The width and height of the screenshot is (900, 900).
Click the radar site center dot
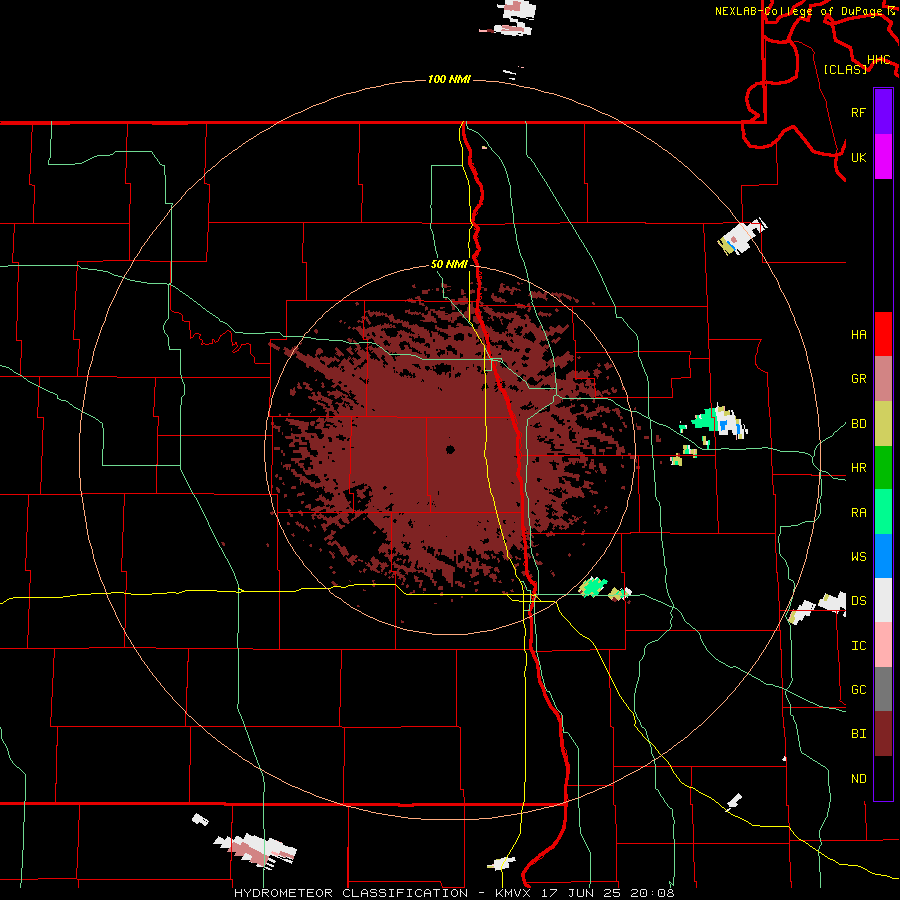click(x=450, y=449)
